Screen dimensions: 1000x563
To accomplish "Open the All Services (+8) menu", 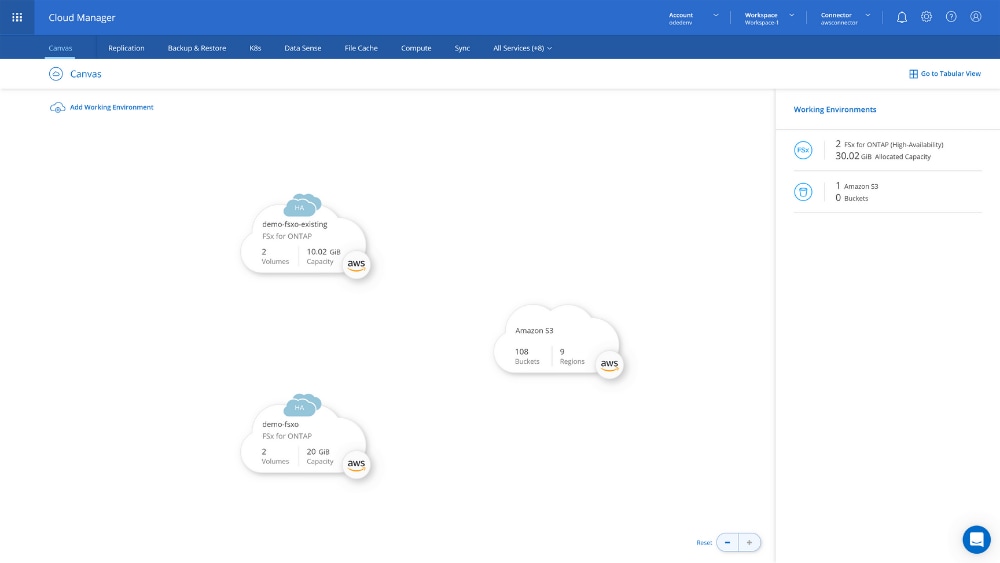I will [522, 48].
